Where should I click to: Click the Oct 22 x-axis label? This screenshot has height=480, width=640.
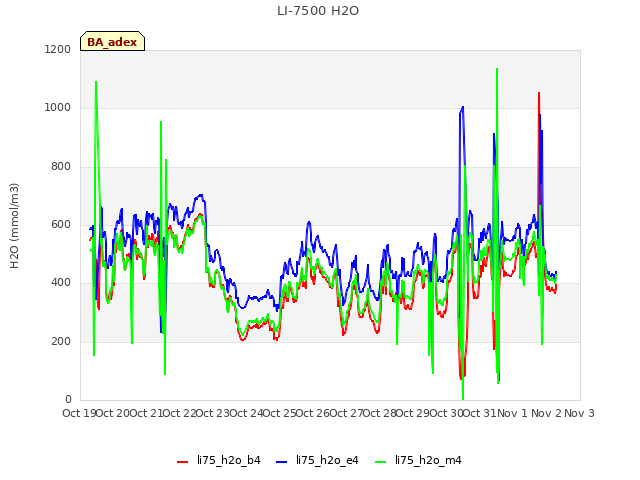coord(179,413)
